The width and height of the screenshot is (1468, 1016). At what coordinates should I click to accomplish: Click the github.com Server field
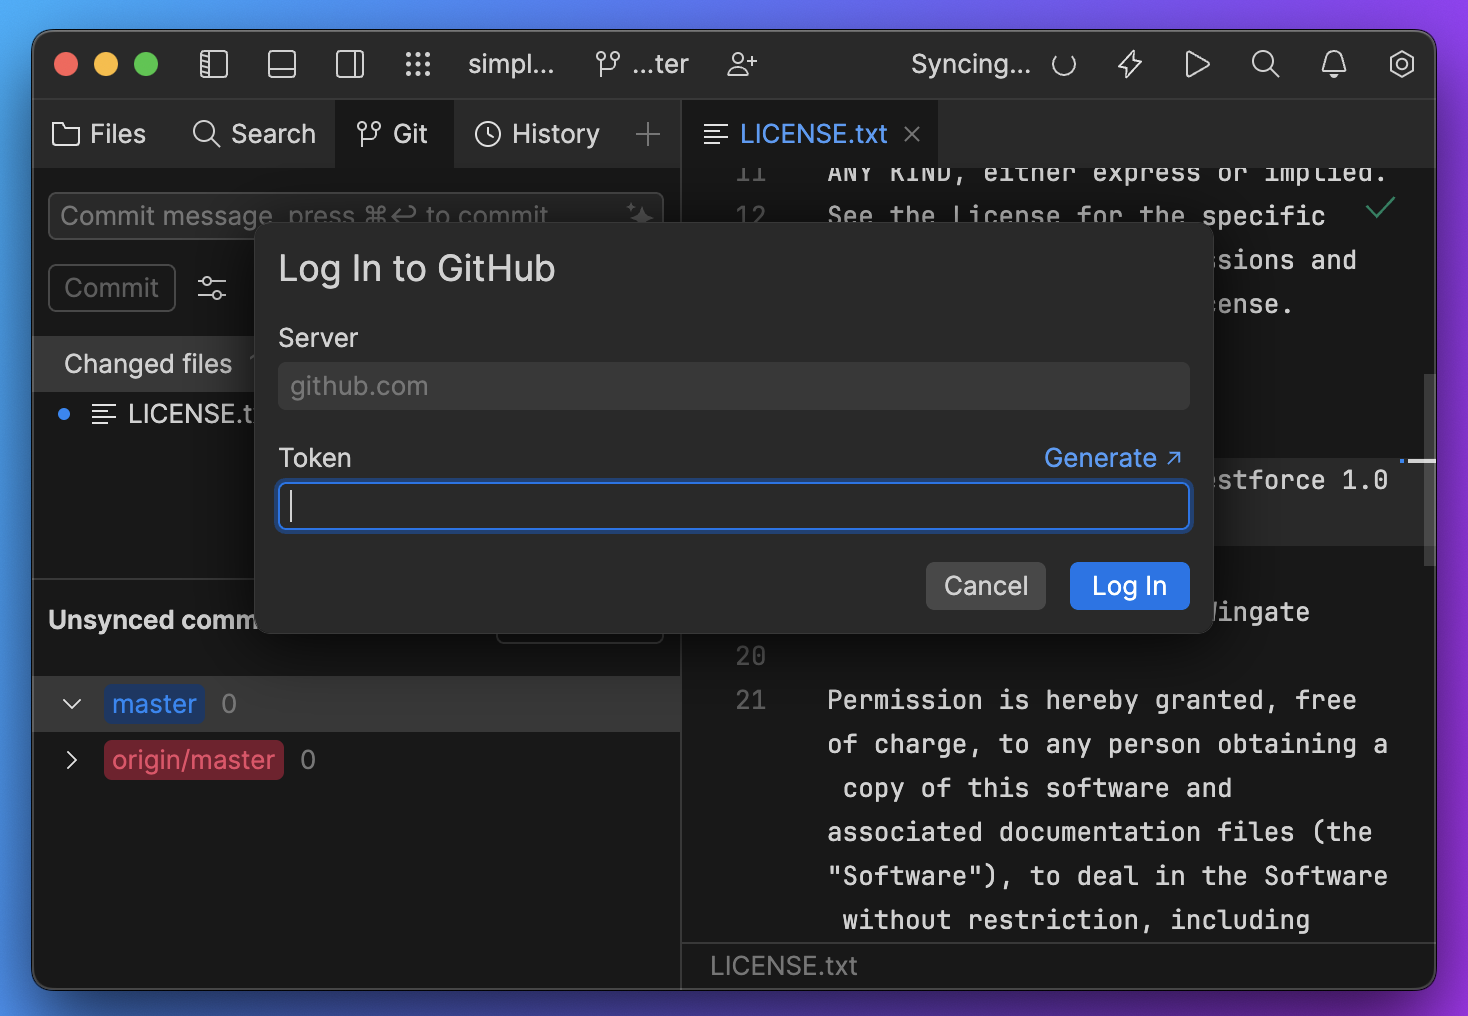pos(734,386)
